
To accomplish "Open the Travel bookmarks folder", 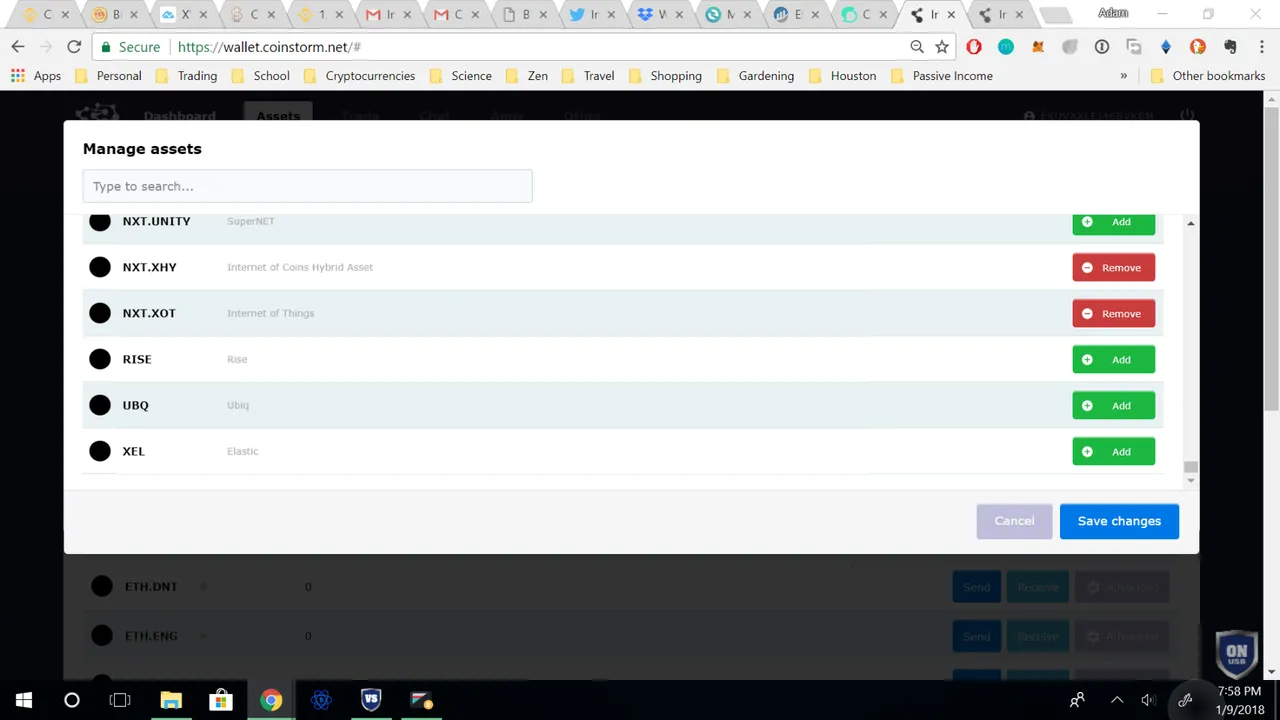I will click(x=588, y=76).
